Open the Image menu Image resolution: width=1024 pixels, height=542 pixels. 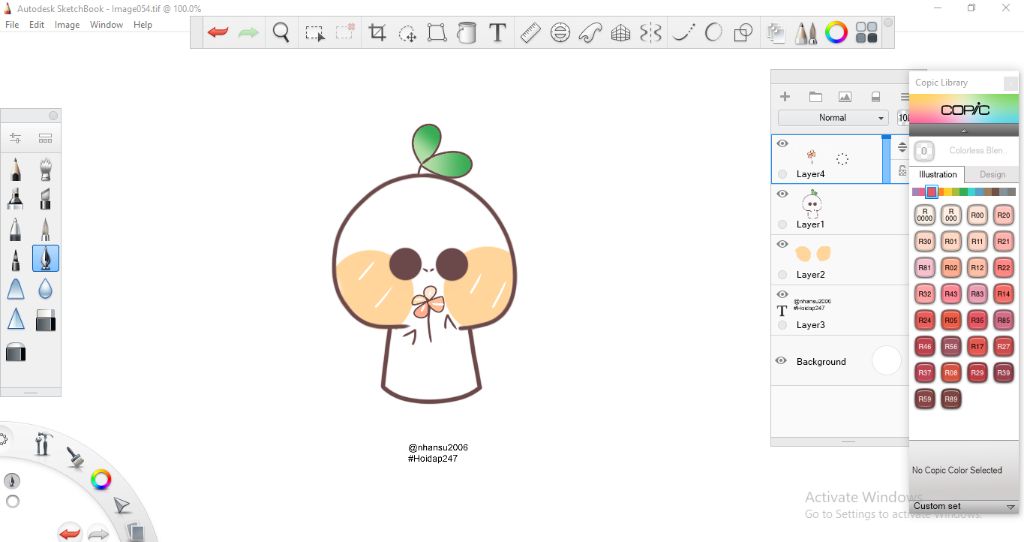(x=67, y=25)
